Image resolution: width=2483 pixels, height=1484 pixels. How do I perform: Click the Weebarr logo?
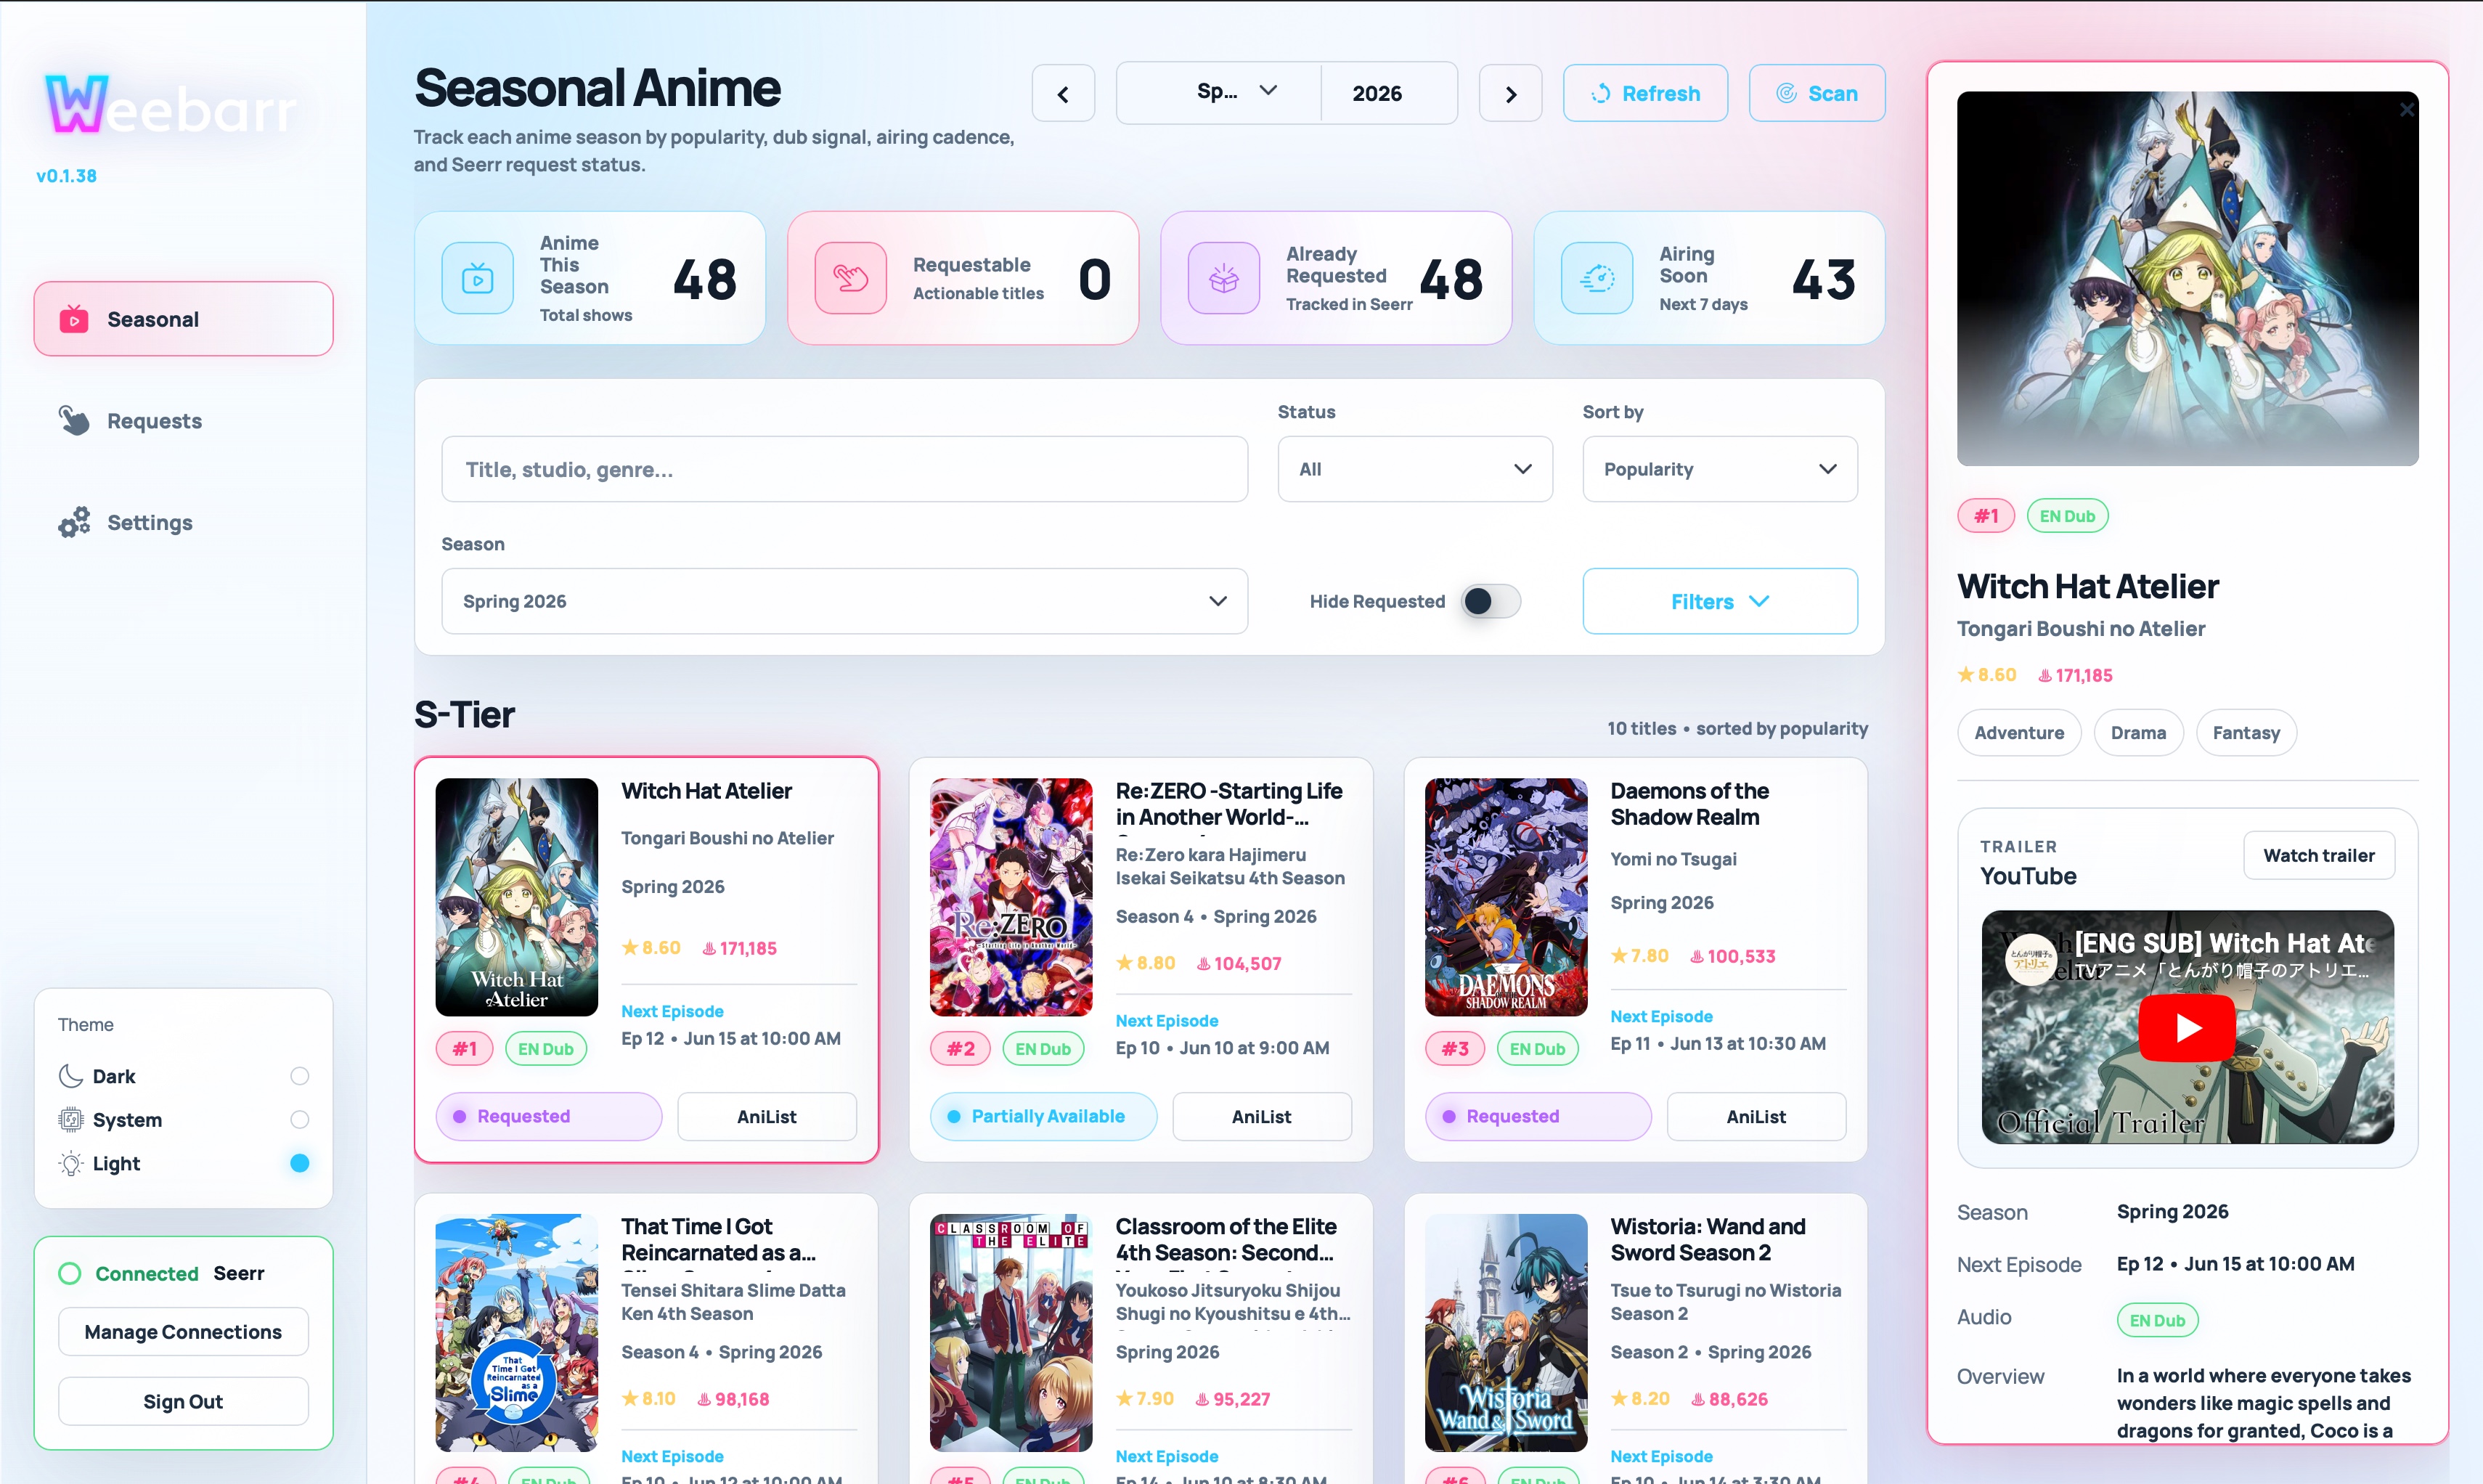pyautogui.click(x=171, y=105)
